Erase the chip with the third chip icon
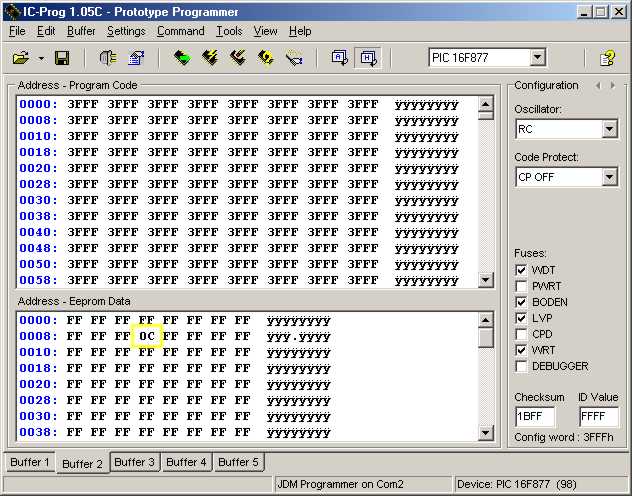Screen dimensions: 632x496 click(238, 58)
